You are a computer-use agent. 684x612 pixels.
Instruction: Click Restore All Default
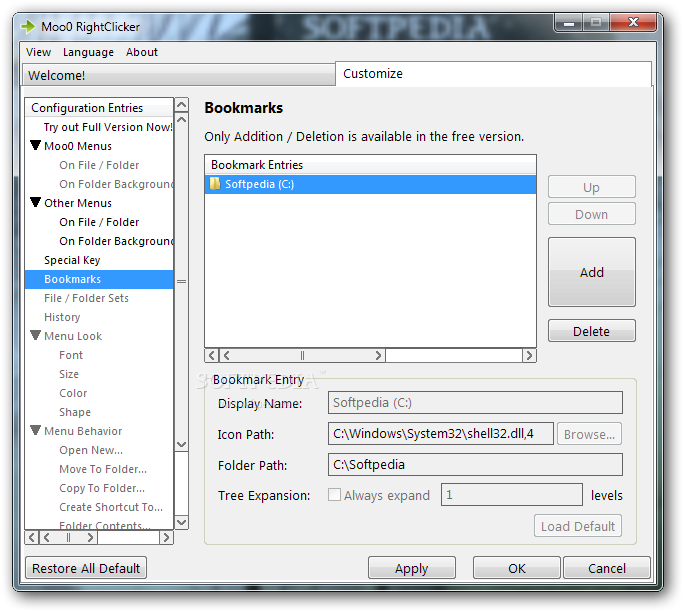tap(86, 568)
